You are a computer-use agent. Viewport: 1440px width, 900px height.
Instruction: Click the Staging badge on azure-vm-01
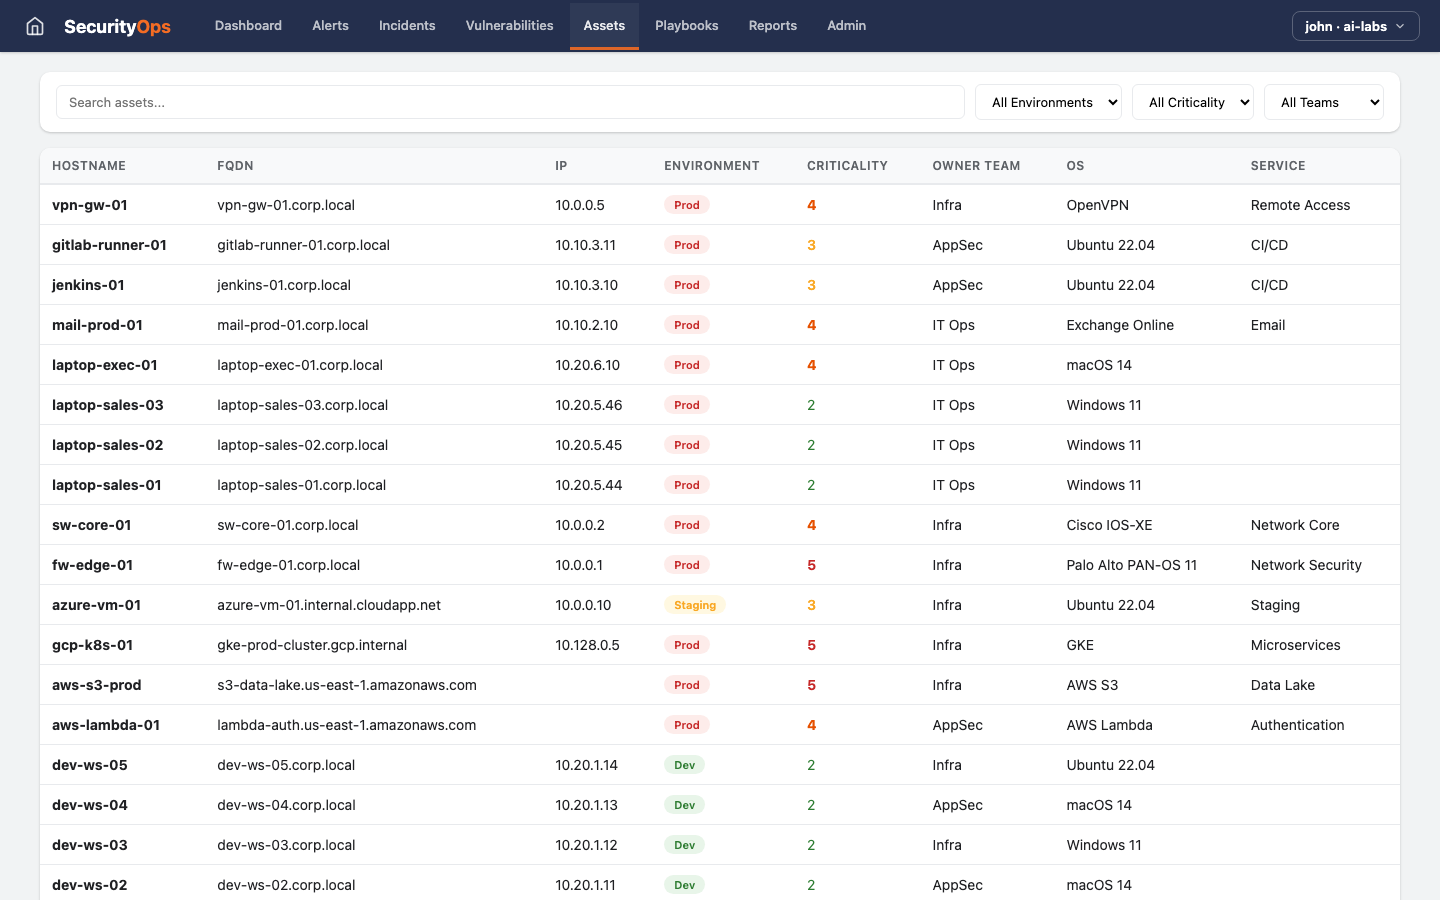coord(694,604)
